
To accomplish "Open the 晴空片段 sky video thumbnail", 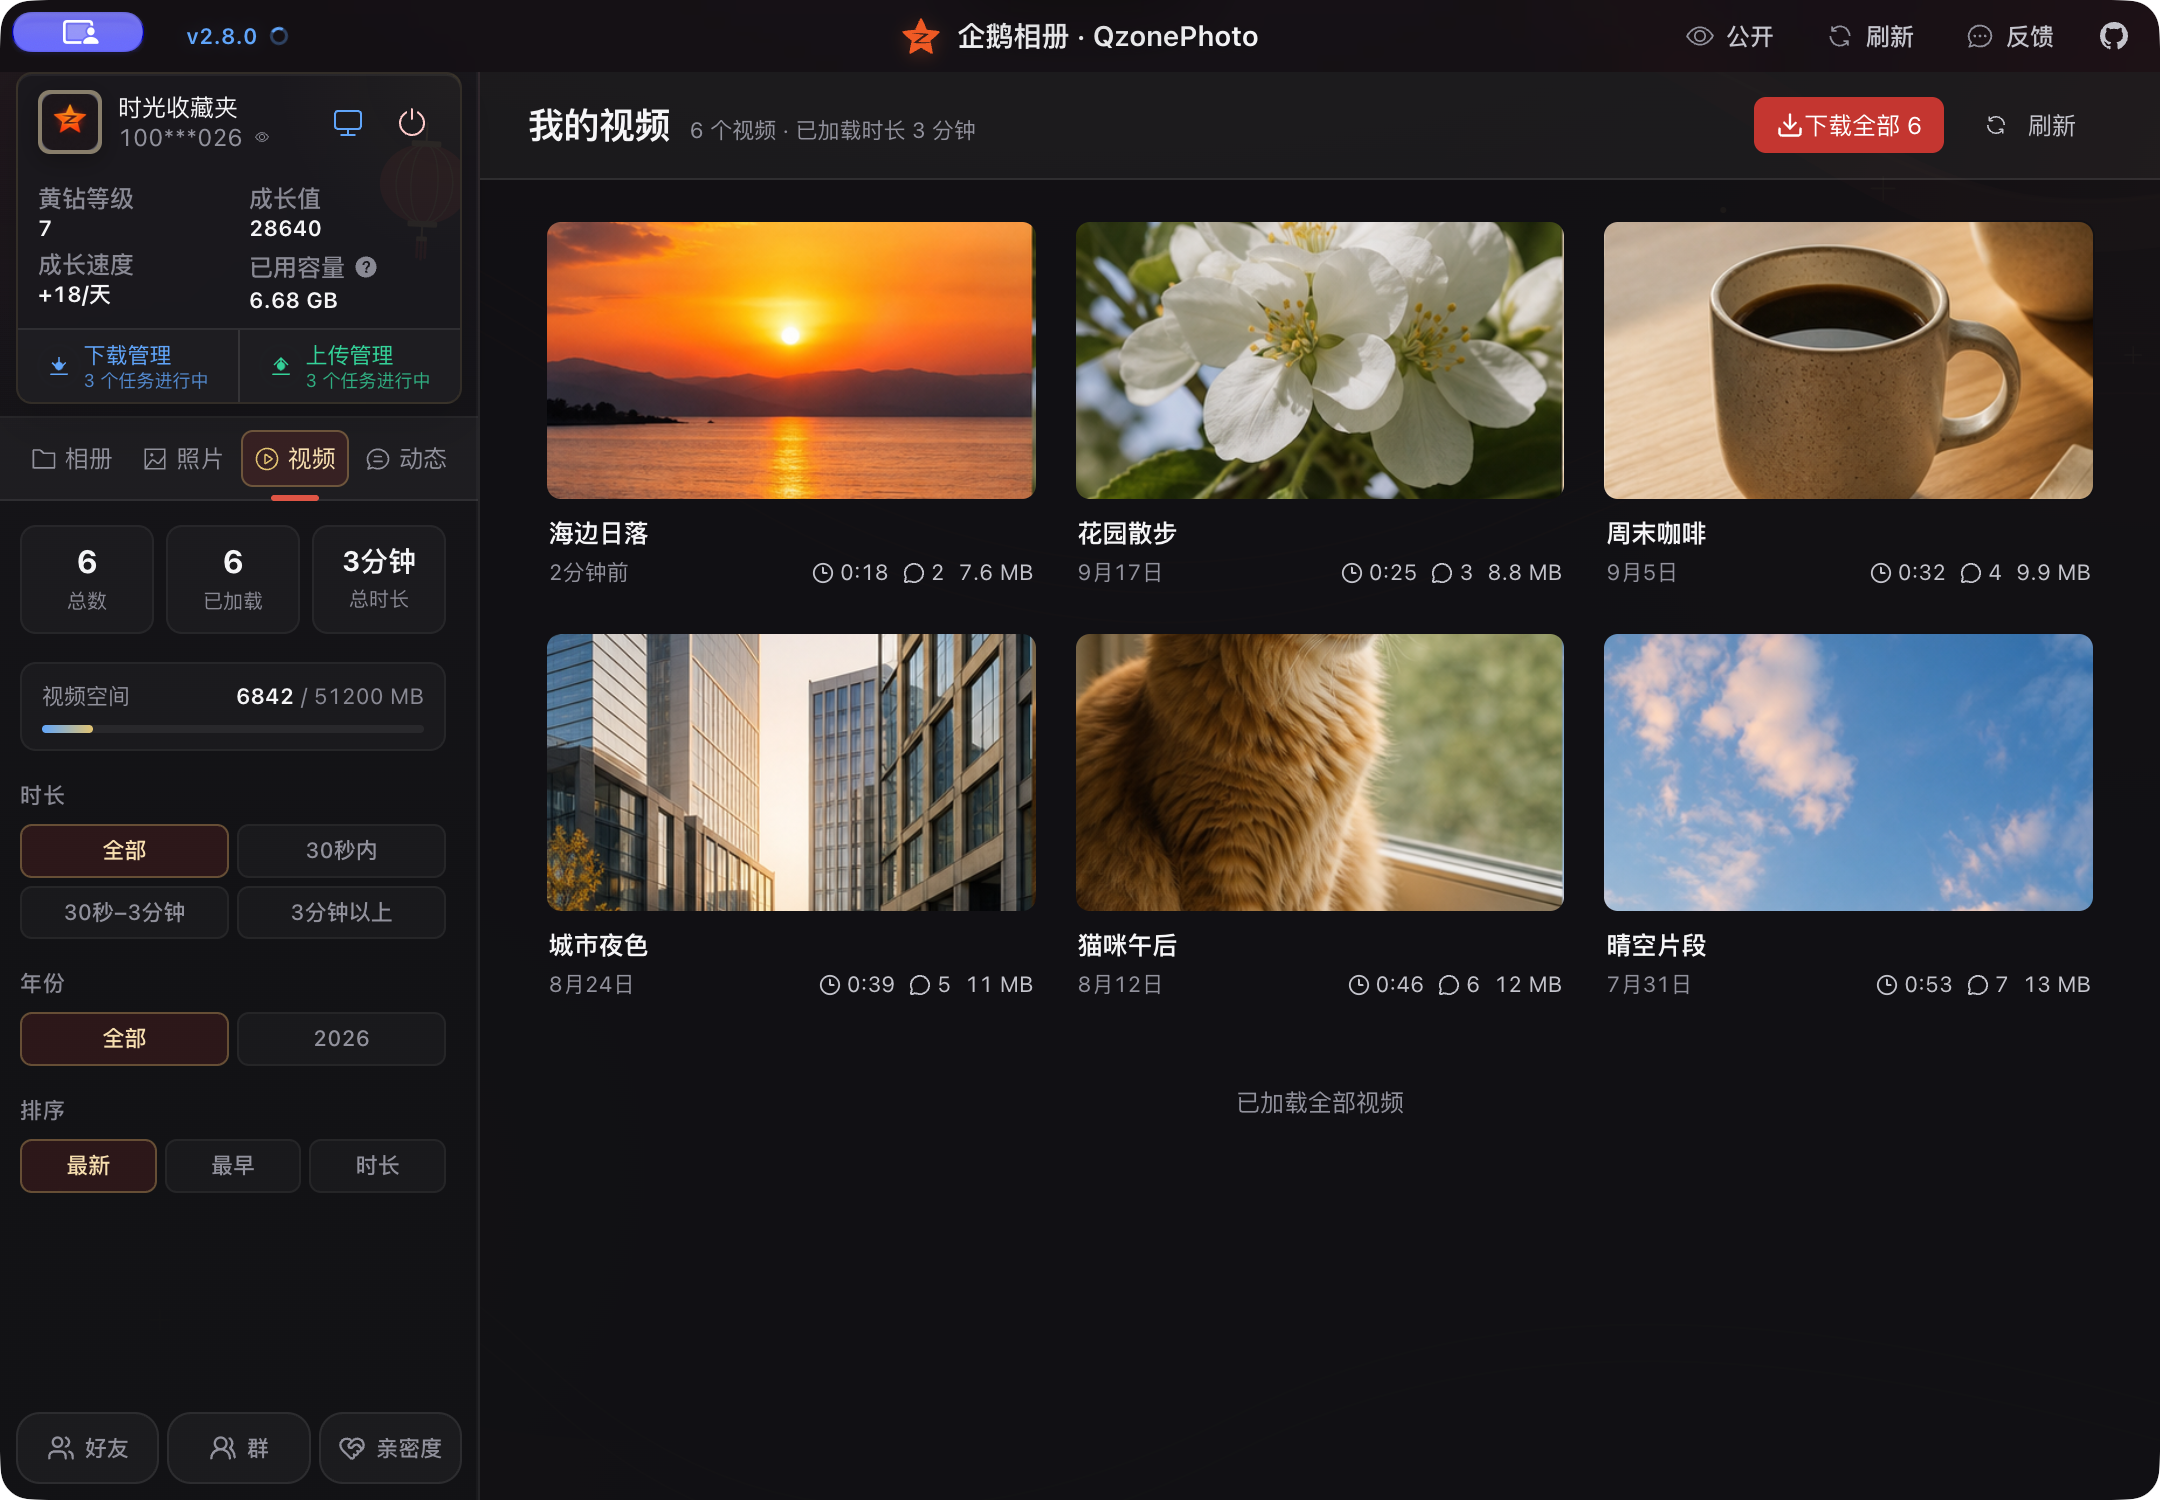I will pyautogui.click(x=1848, y=772).
